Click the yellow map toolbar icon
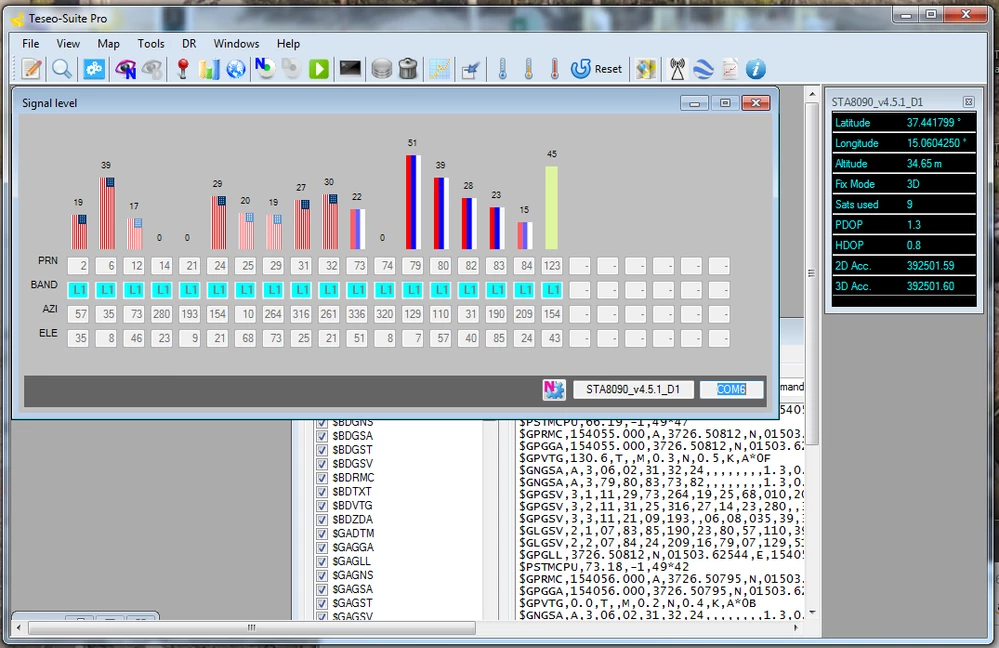999x648 pixels. pos(645,69)
